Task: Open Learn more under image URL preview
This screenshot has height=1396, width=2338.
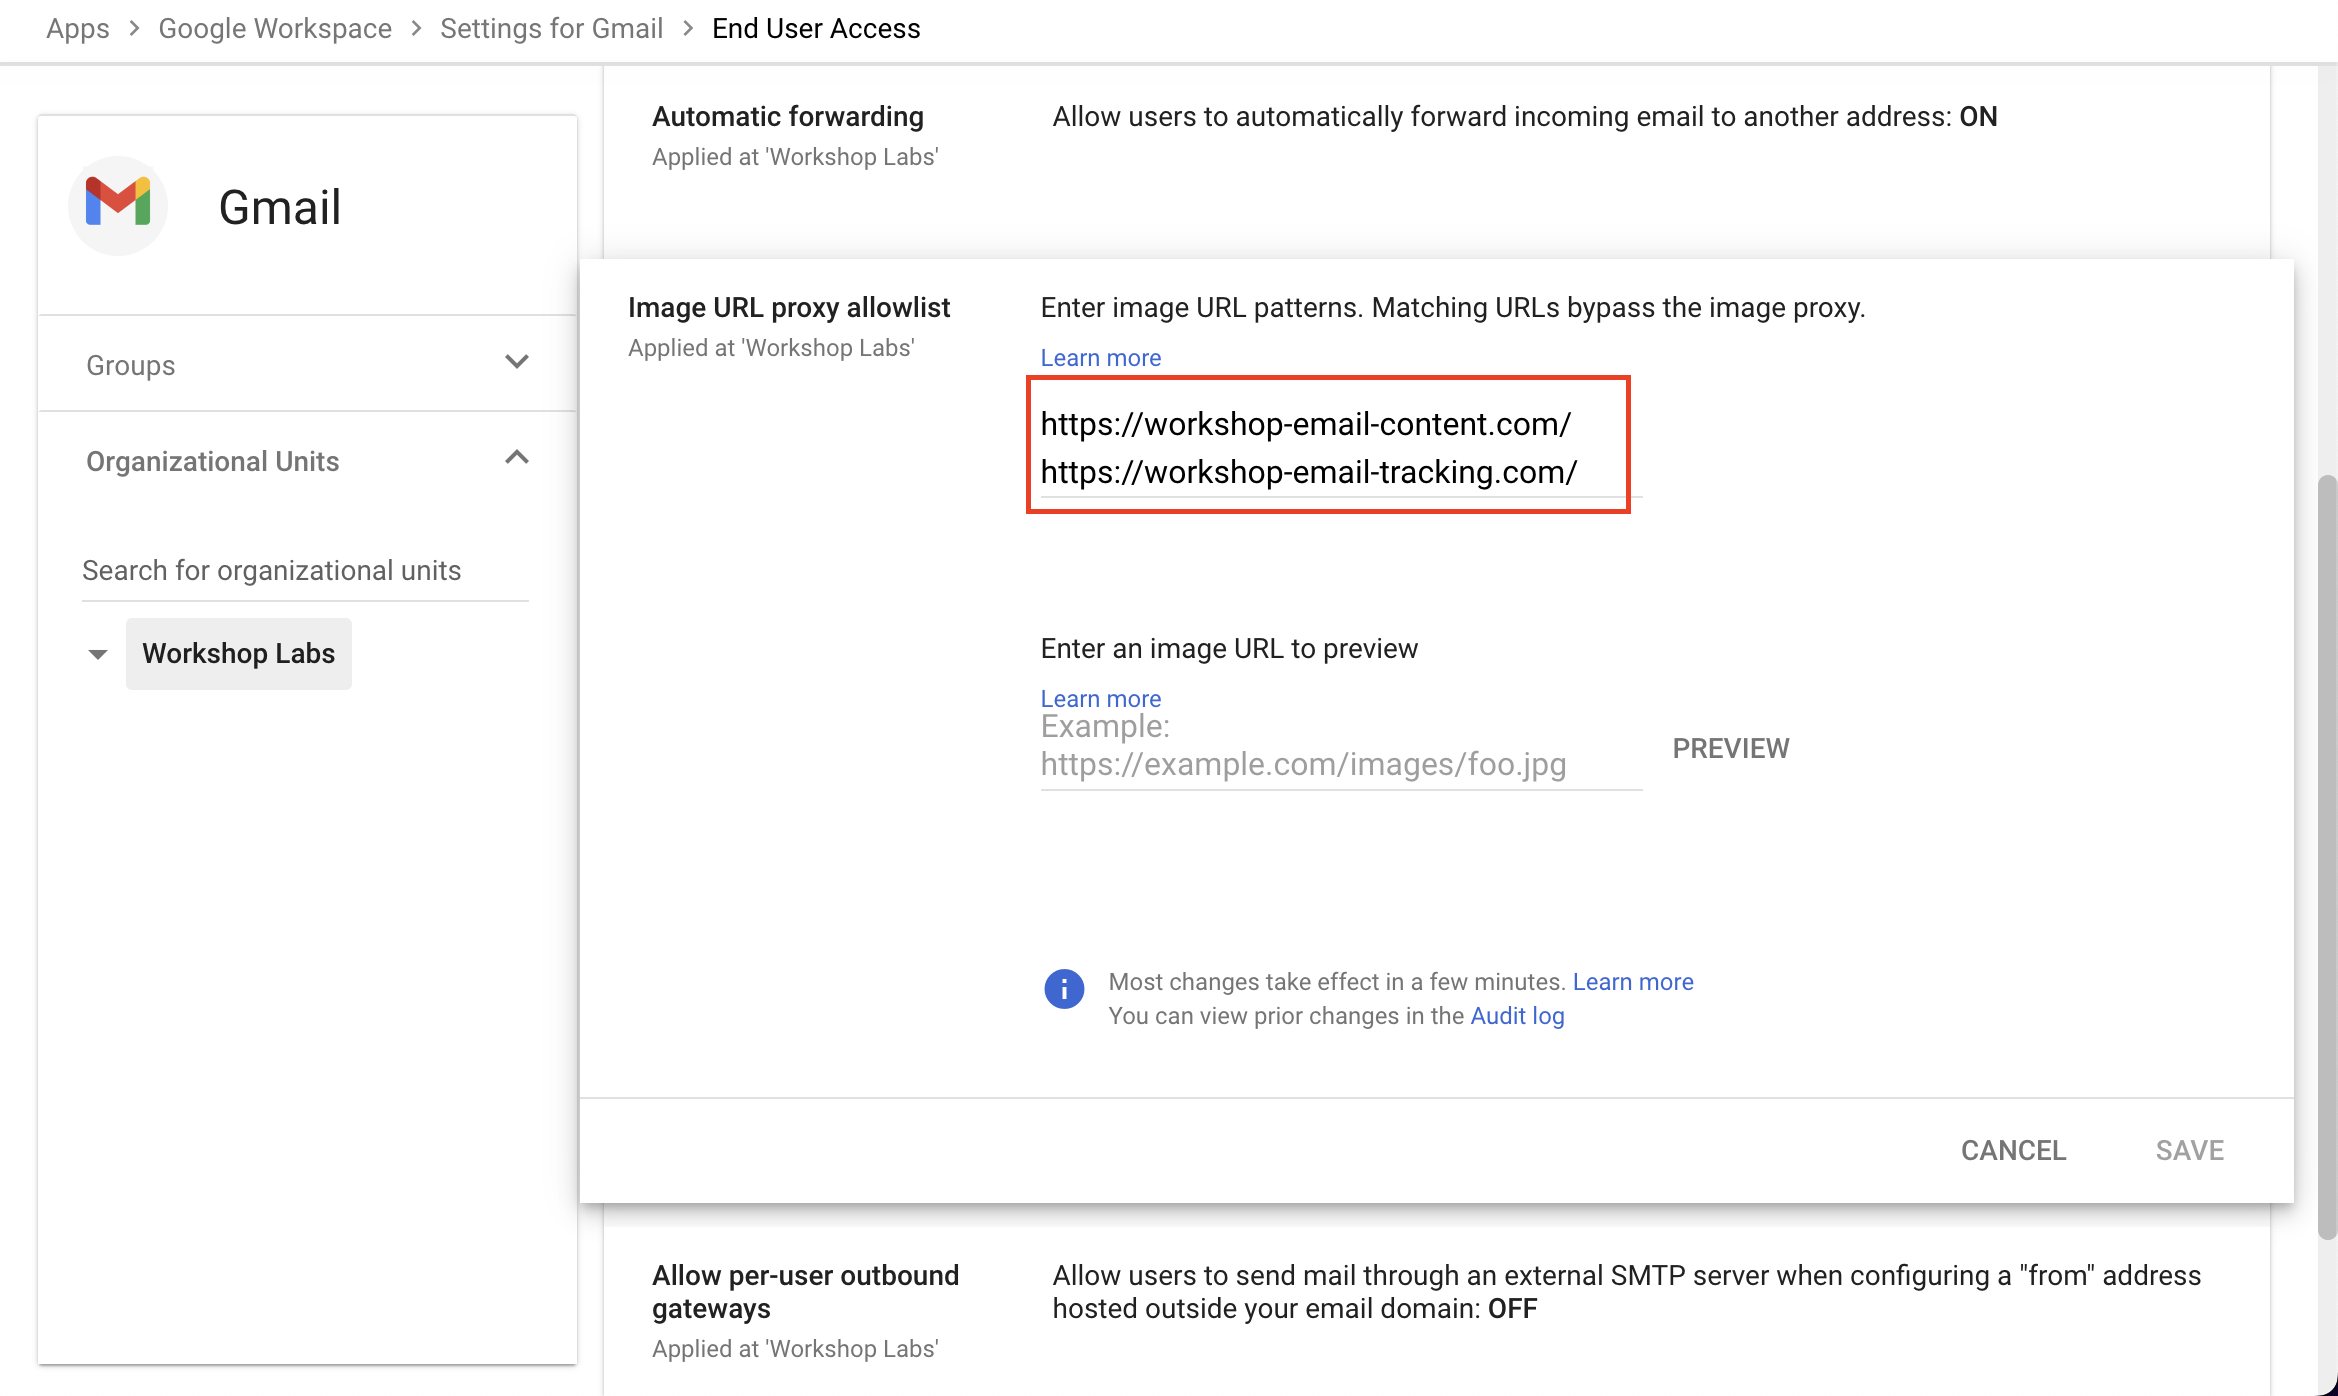Action: coord(1101,699)
